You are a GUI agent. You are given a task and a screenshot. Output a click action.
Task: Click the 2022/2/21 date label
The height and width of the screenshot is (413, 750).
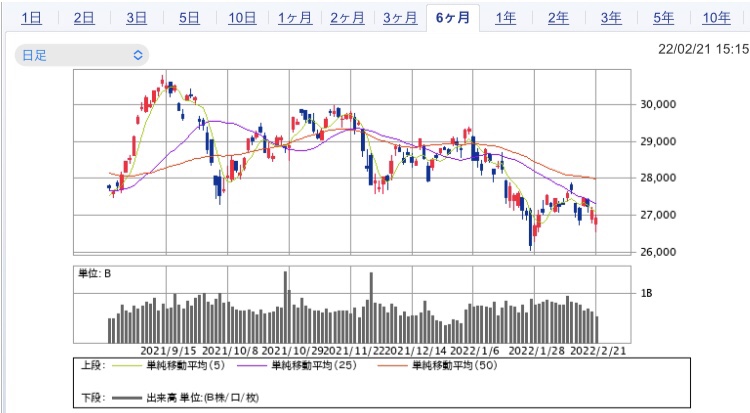pyautogui.click(x=598, y=351)
